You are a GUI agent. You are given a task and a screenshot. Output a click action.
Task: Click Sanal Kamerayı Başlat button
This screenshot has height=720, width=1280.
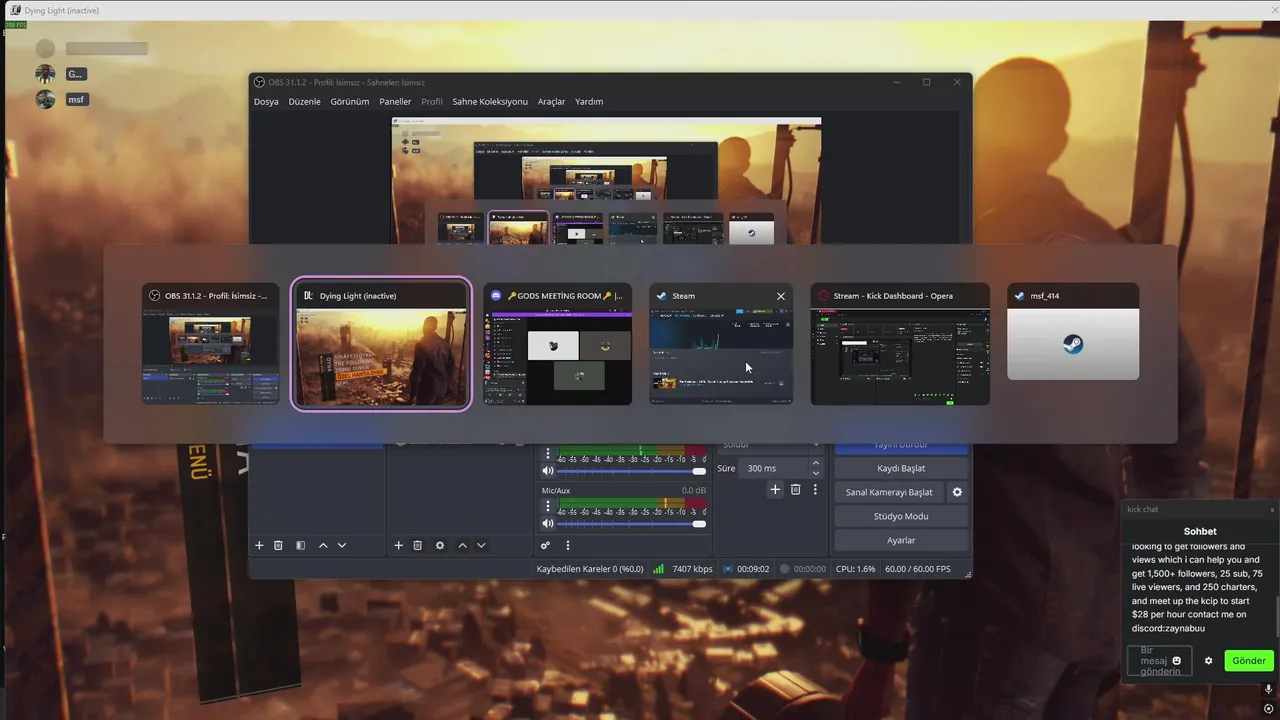tap(889, 492)
